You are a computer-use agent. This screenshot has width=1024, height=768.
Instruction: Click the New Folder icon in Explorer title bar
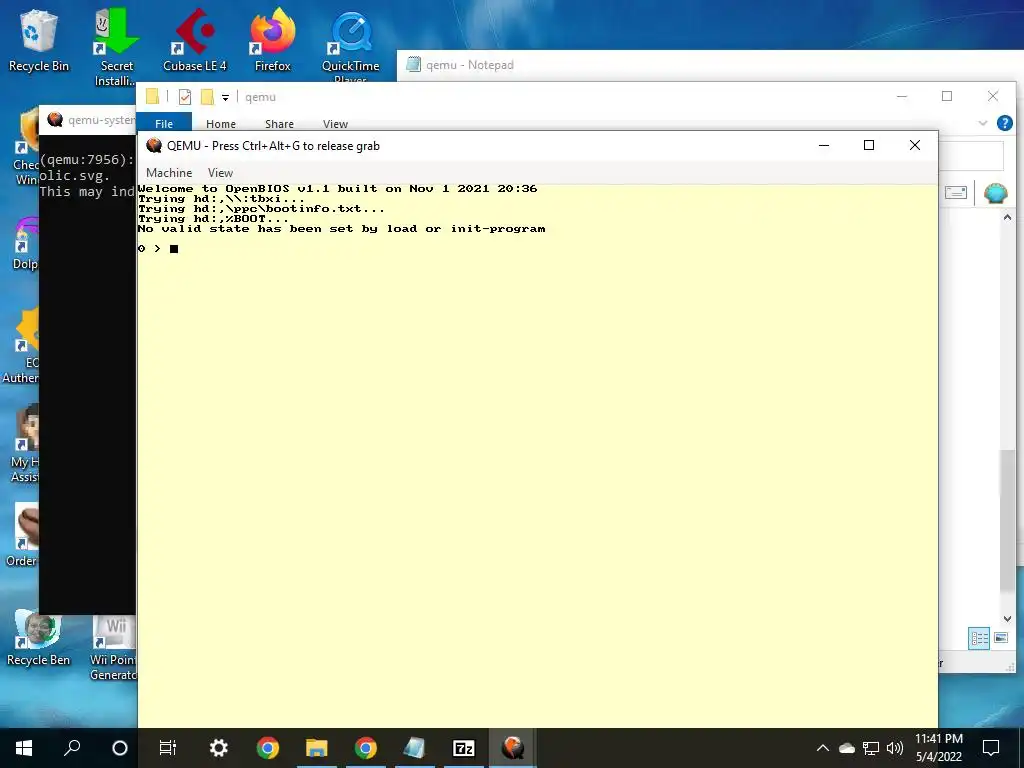tap(207, 97)
